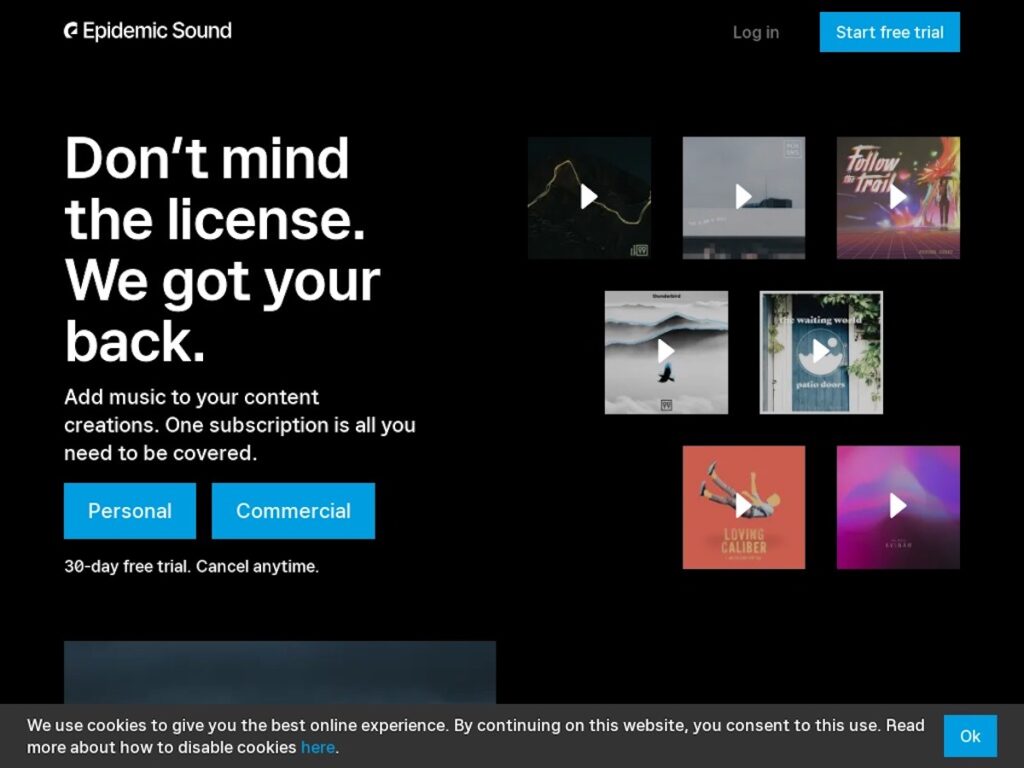The width and height of the screenshot is (1024, 768).
Task: Play the waiting world patio doors track
Action: click(x=821, y=352)
